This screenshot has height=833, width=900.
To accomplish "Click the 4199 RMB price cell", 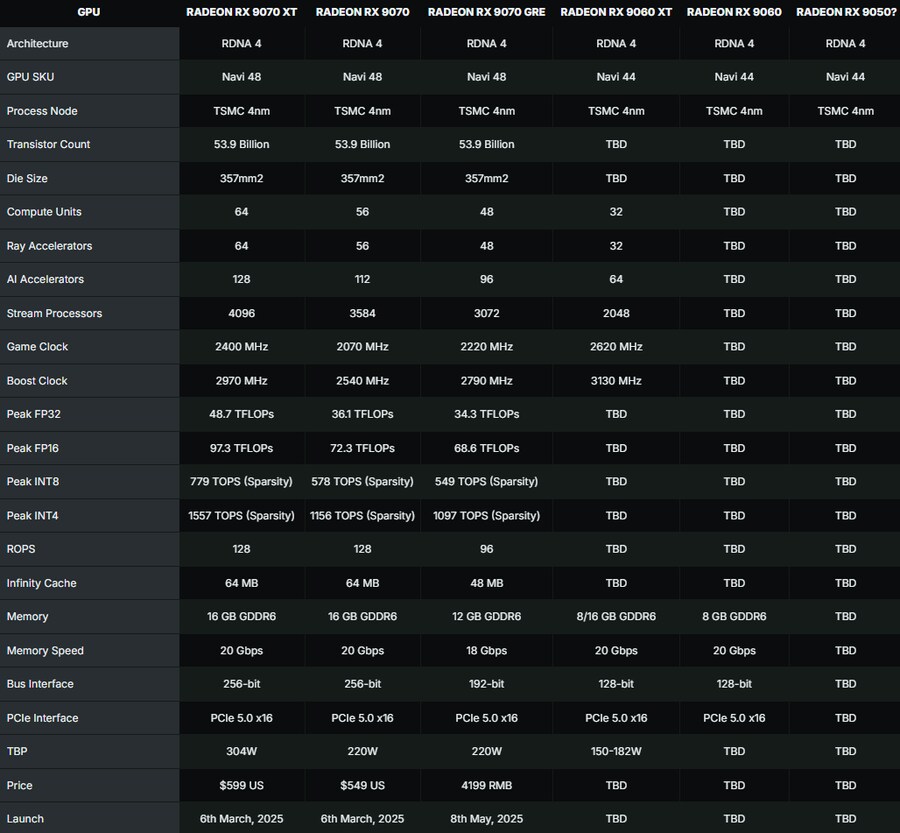I will point(486,785).
